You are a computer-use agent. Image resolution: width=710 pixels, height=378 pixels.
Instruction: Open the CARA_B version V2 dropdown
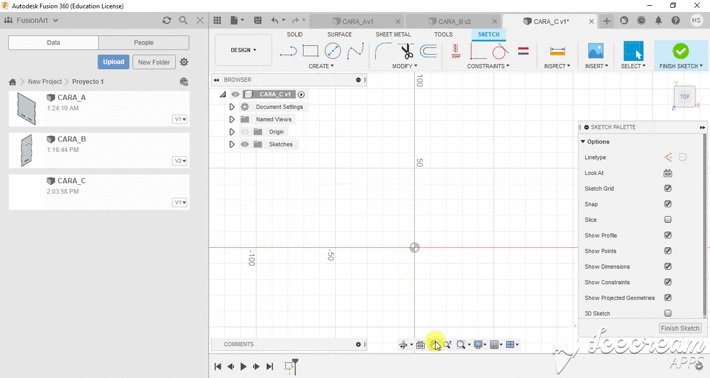click(180, 161)
